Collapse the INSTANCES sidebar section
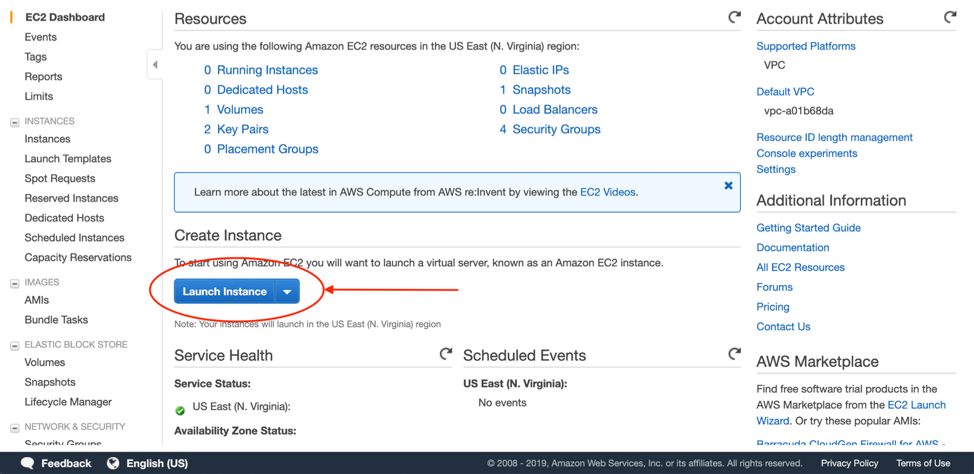This screenshot has width=974, height=474. [14, 122]
